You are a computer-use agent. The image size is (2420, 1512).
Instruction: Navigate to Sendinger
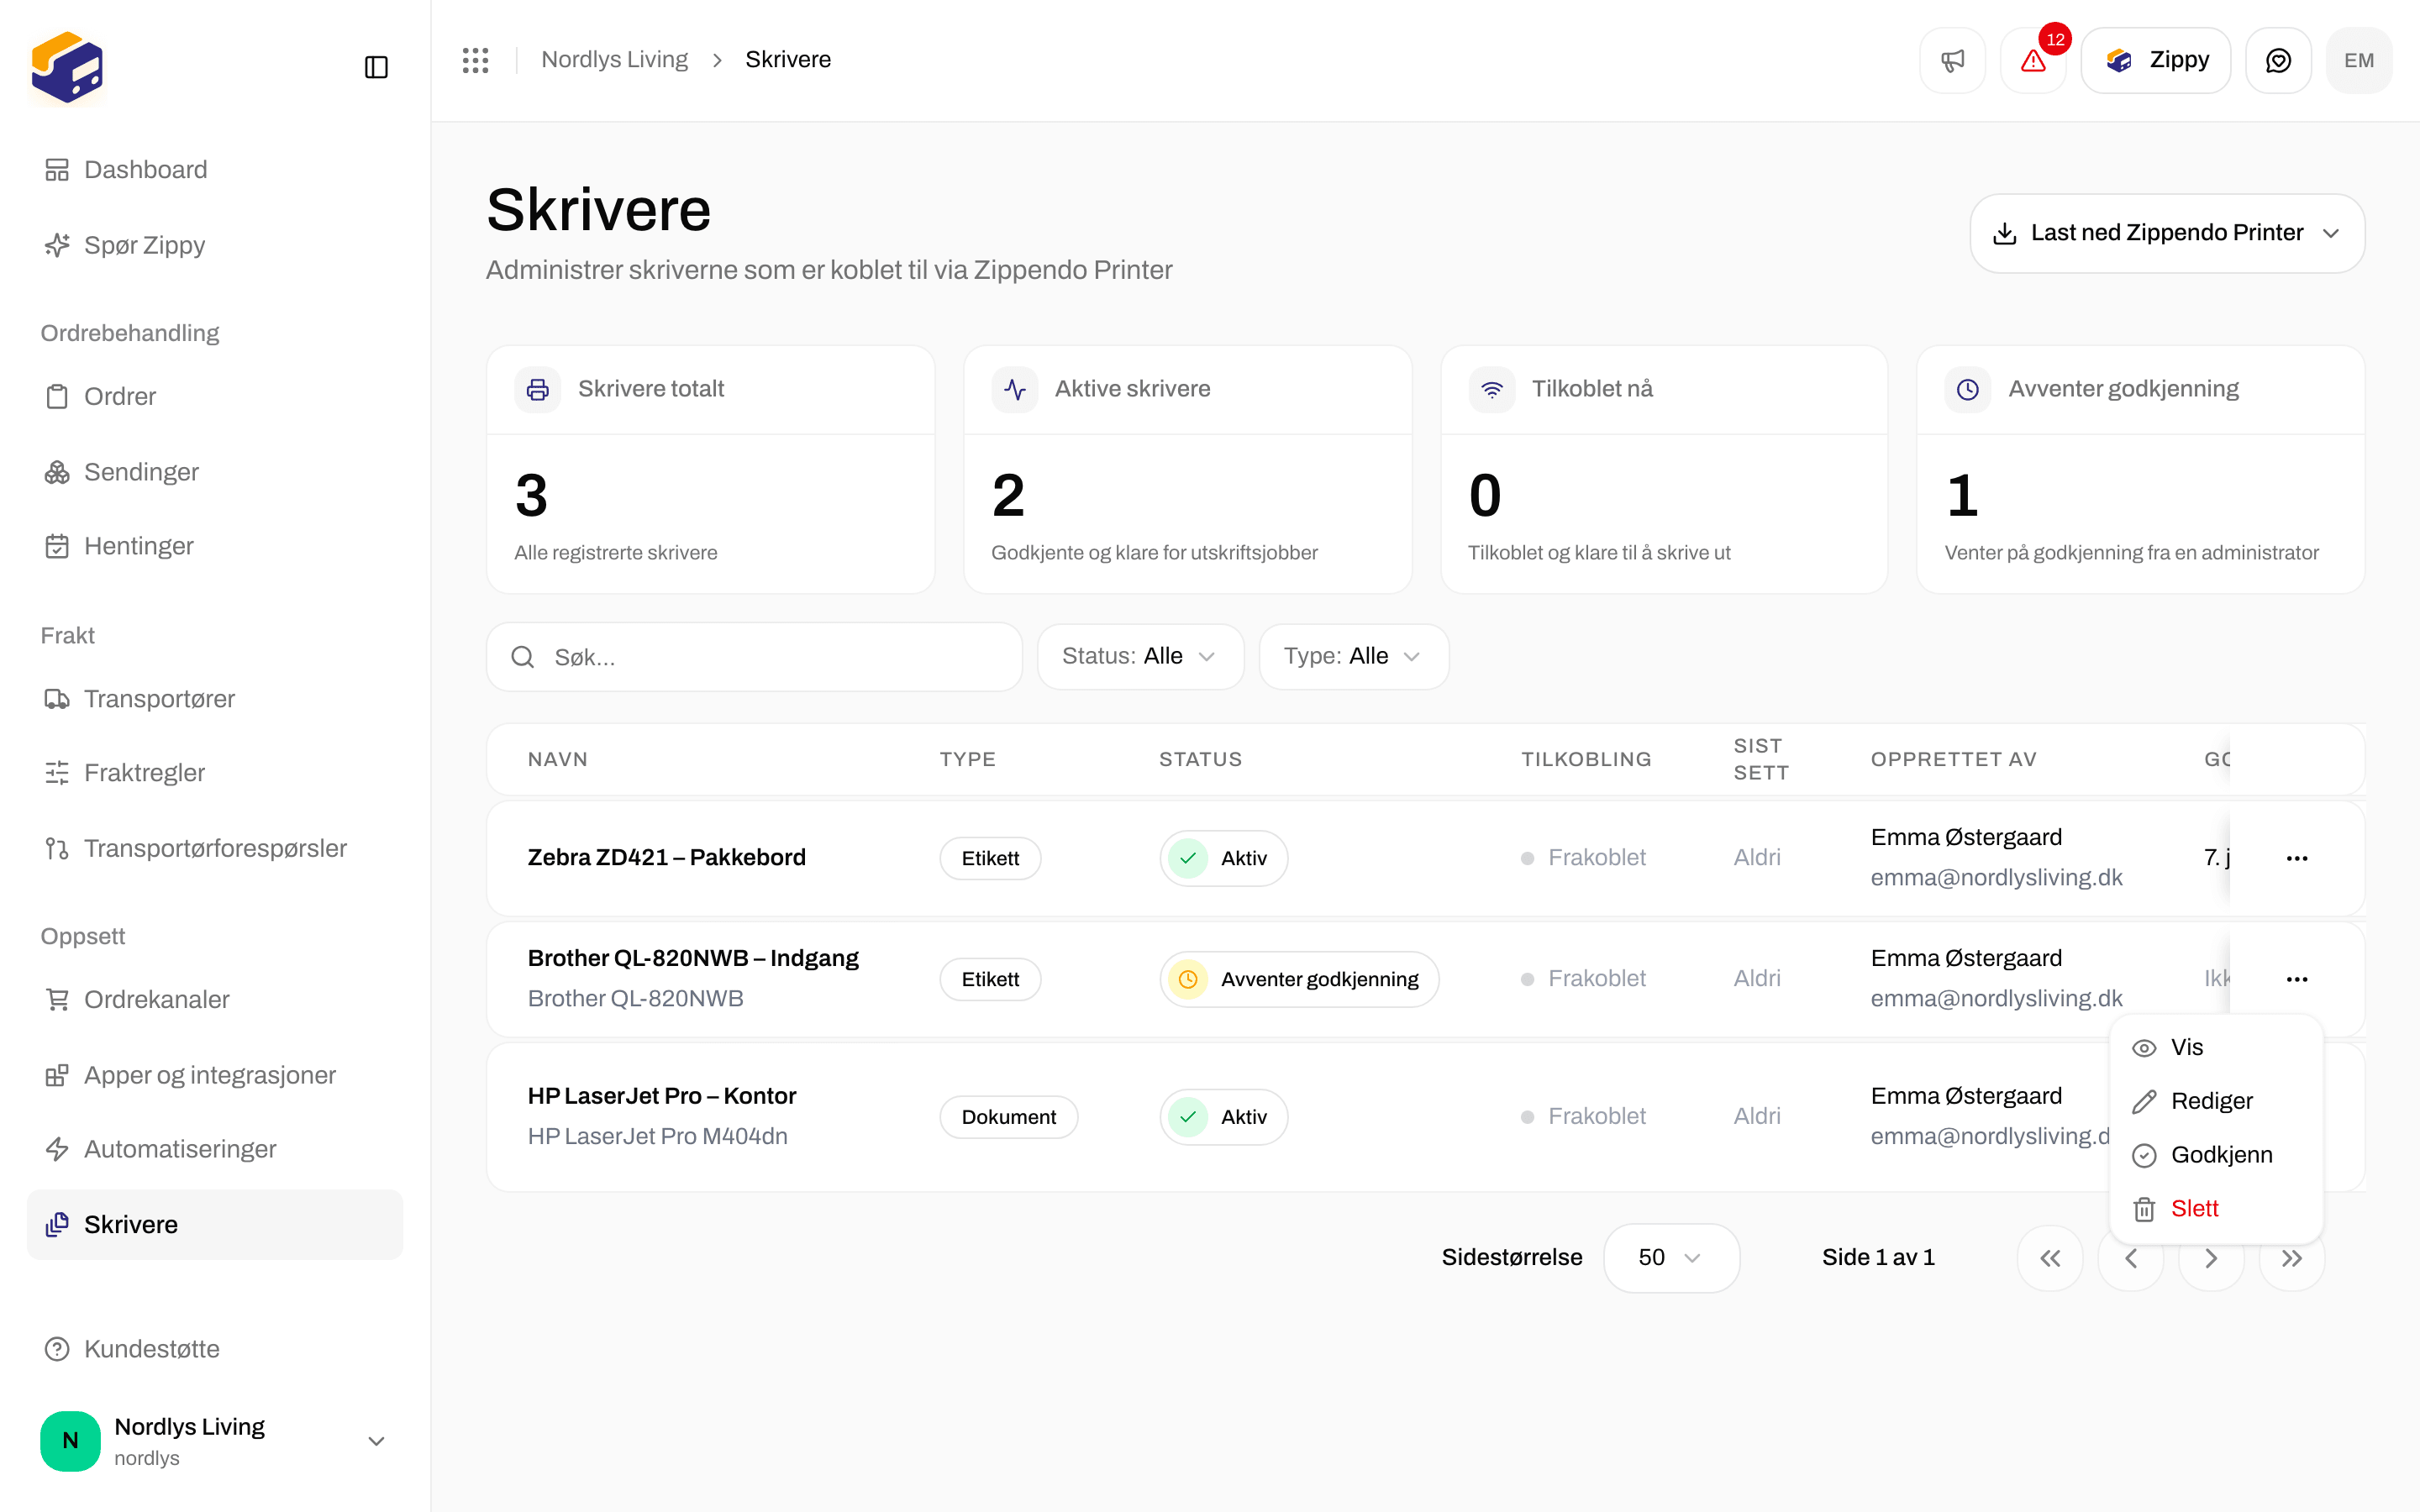click(x=215, y=471)
